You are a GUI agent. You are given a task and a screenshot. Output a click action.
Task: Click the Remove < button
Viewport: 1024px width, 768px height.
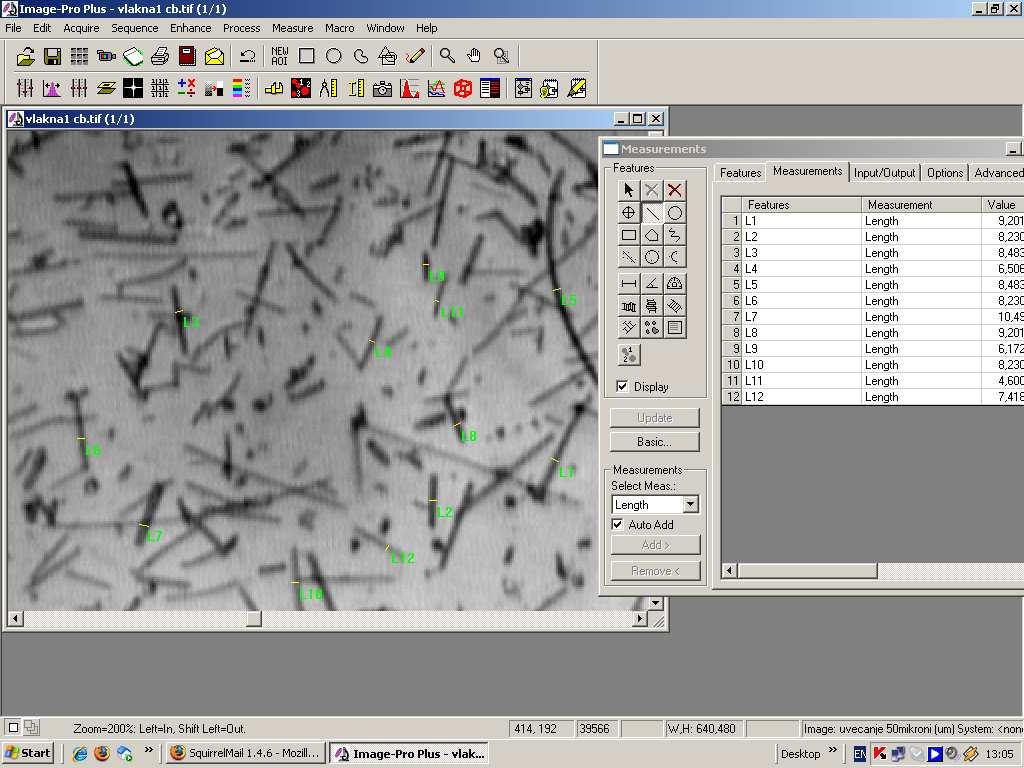tap(656, 571)
